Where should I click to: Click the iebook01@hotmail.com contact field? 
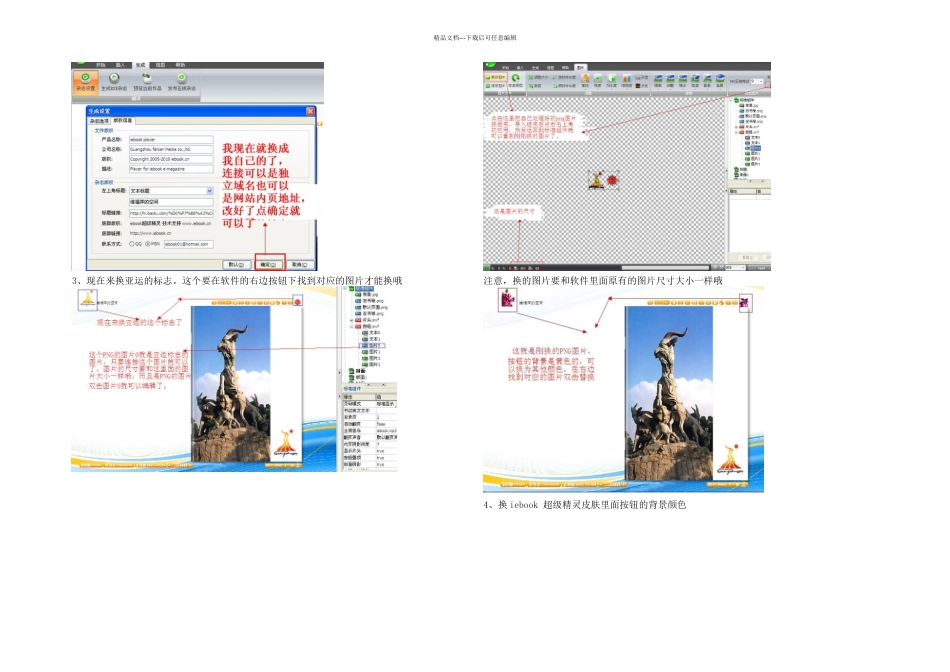click(188, 244)
